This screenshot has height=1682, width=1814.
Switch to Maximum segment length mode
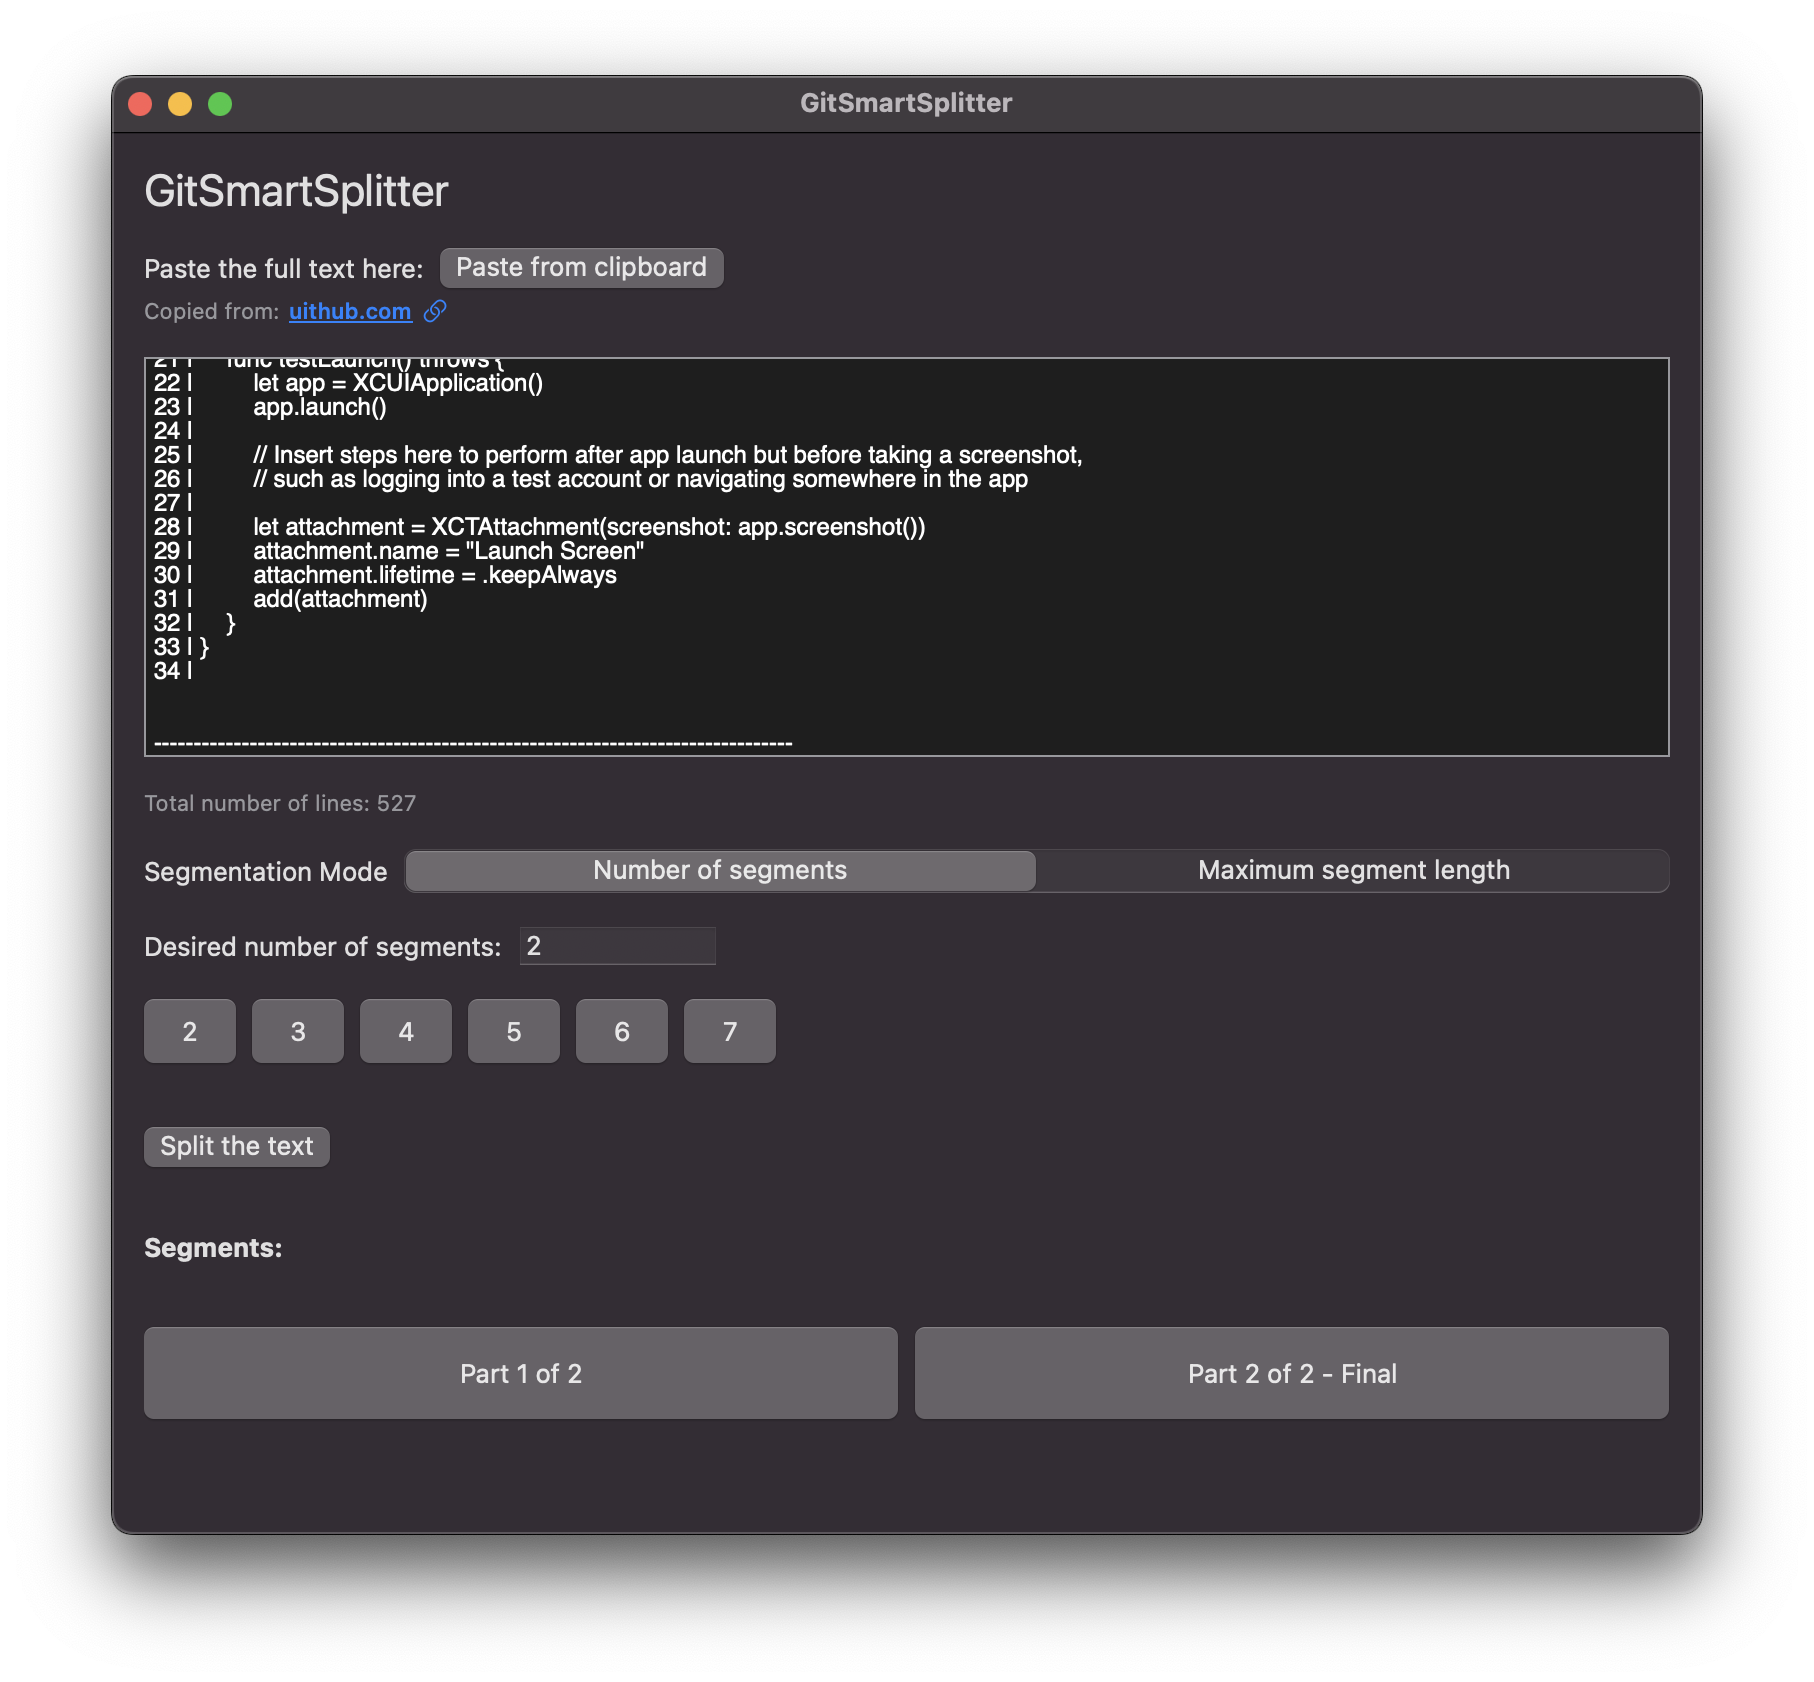1353,870
